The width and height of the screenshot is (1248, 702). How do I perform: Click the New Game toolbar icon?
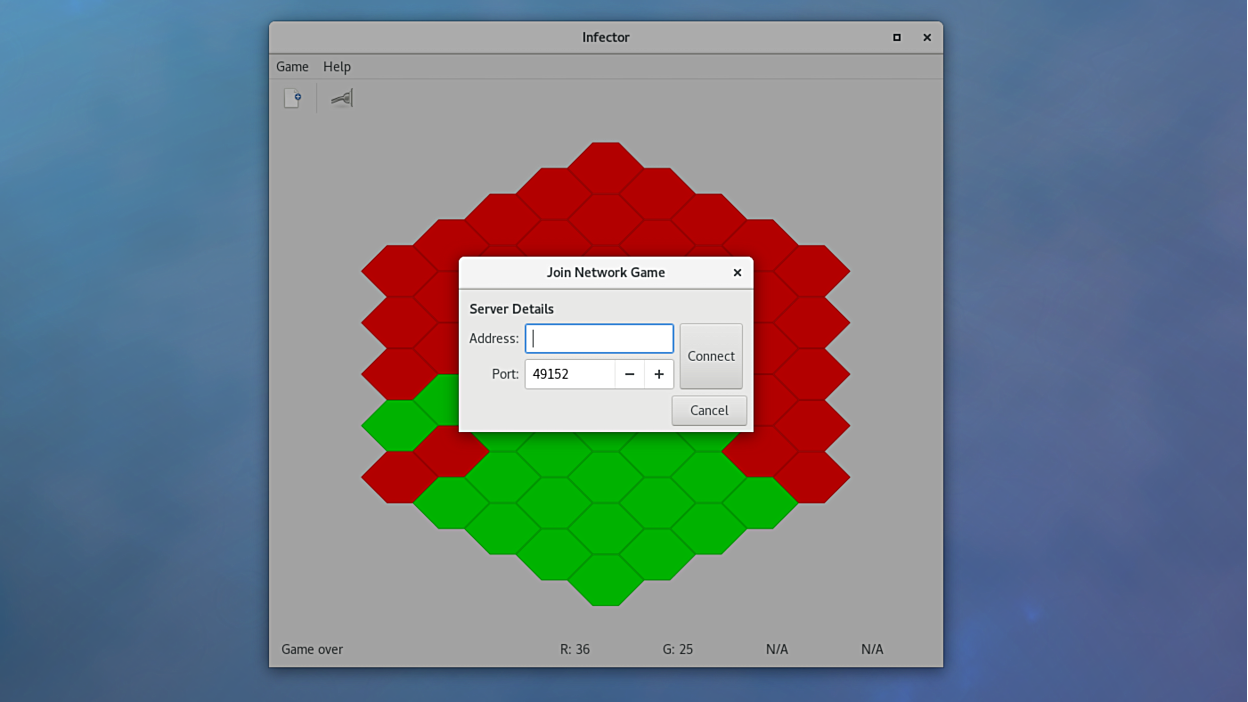[x=293, y=98]
